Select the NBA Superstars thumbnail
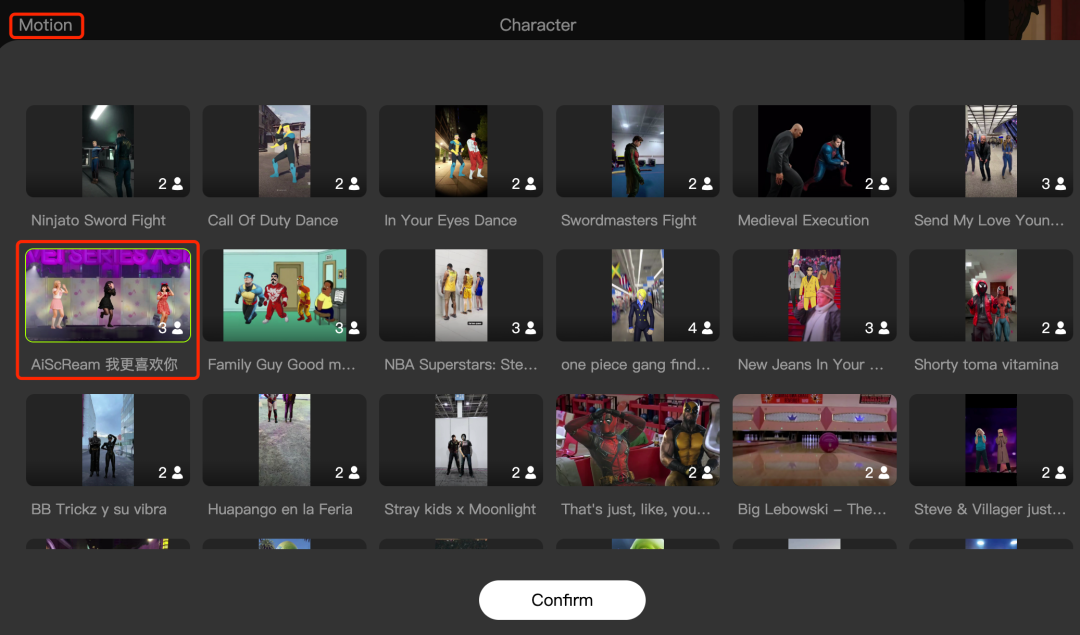 (x=461, y=295)
